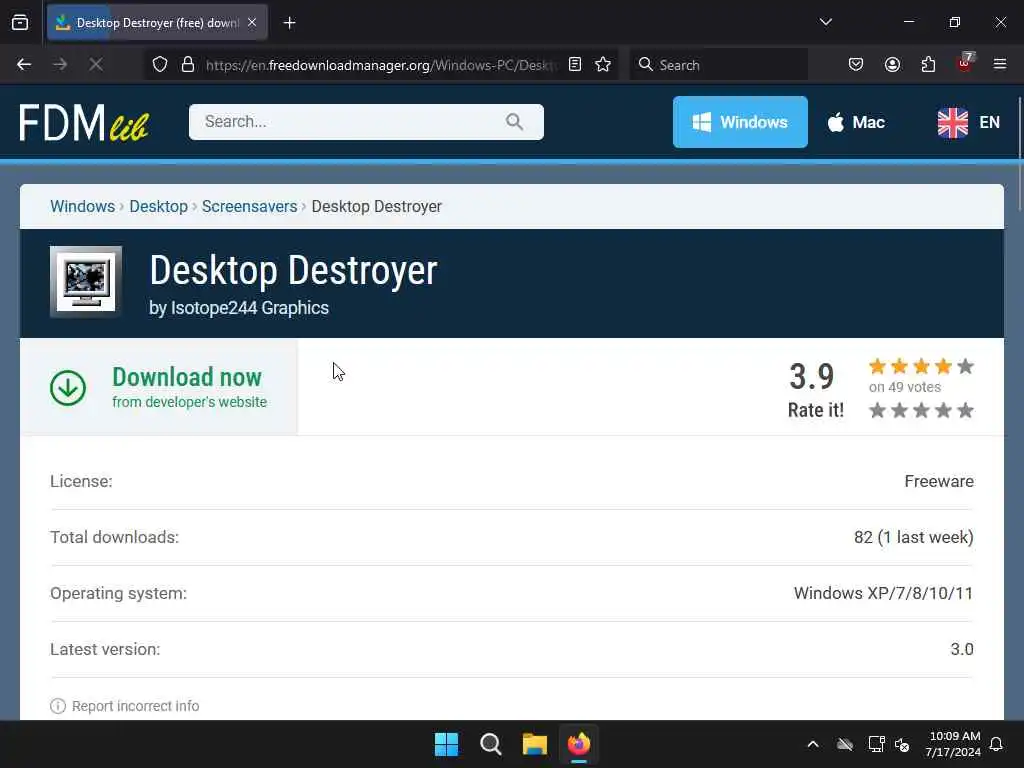Screen dimensions: 1024x768
Task: Stop loading the current page
Action: pos(96,65)
